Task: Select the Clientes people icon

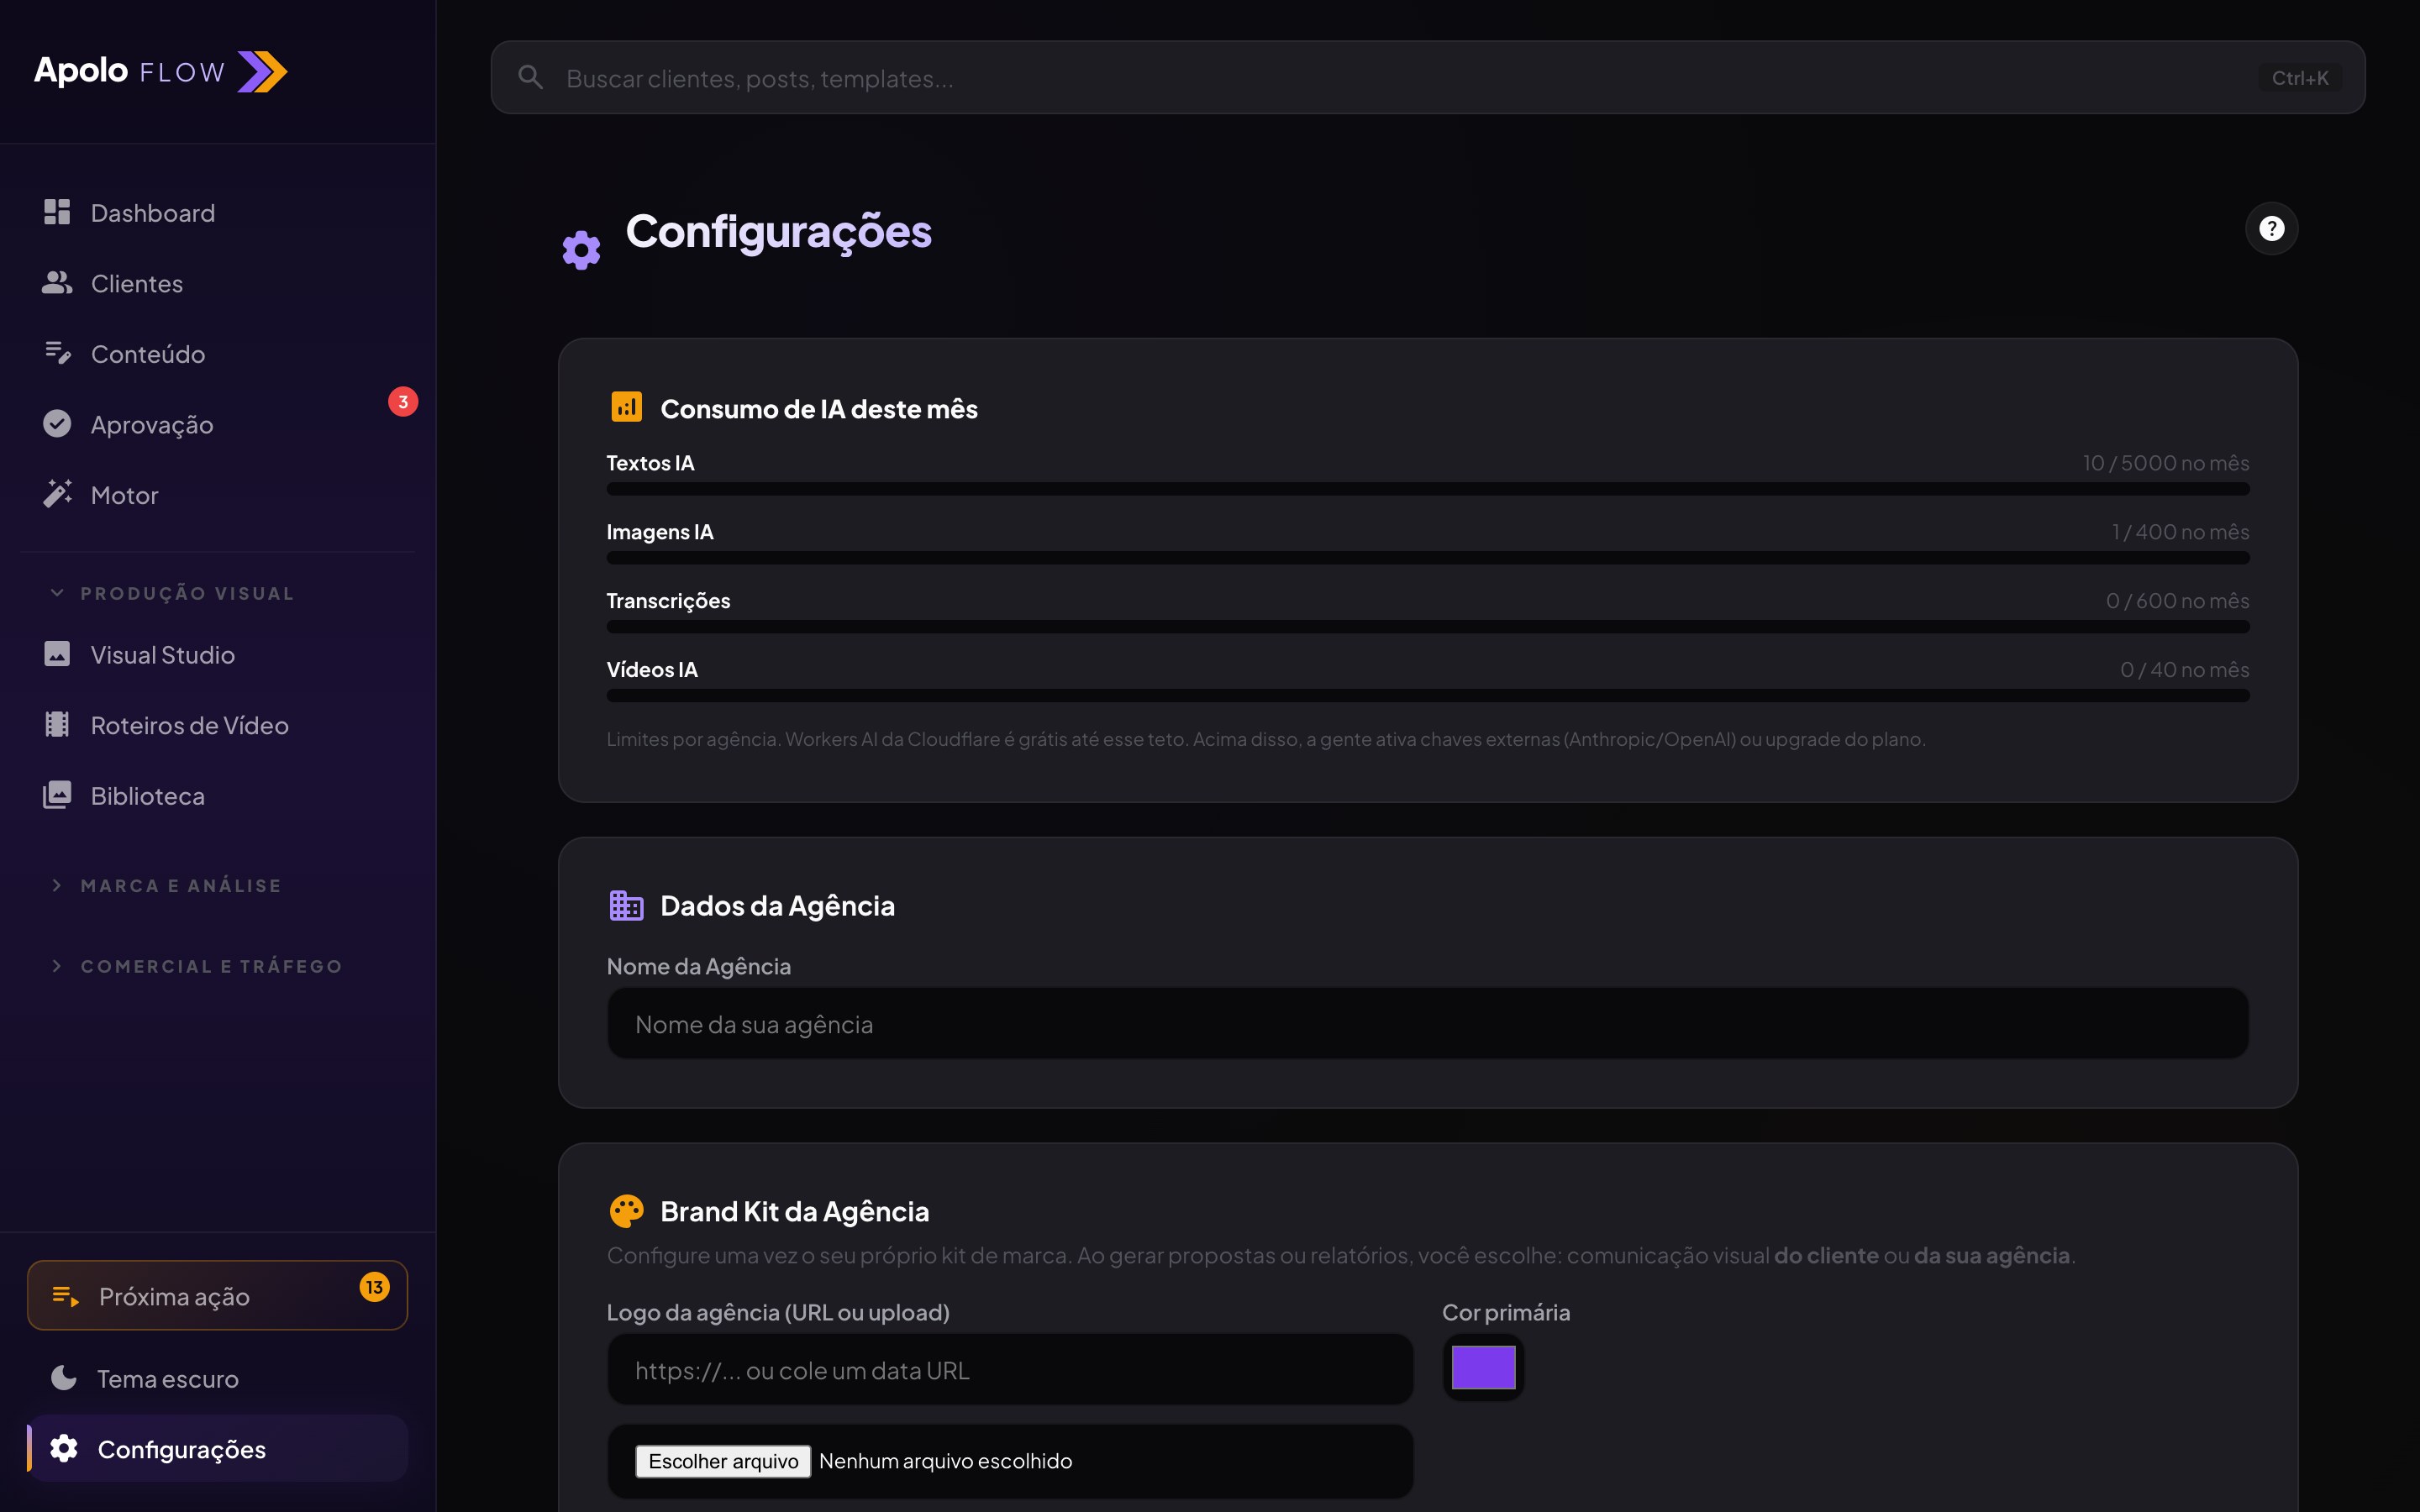Action: [x=57, y=283]
